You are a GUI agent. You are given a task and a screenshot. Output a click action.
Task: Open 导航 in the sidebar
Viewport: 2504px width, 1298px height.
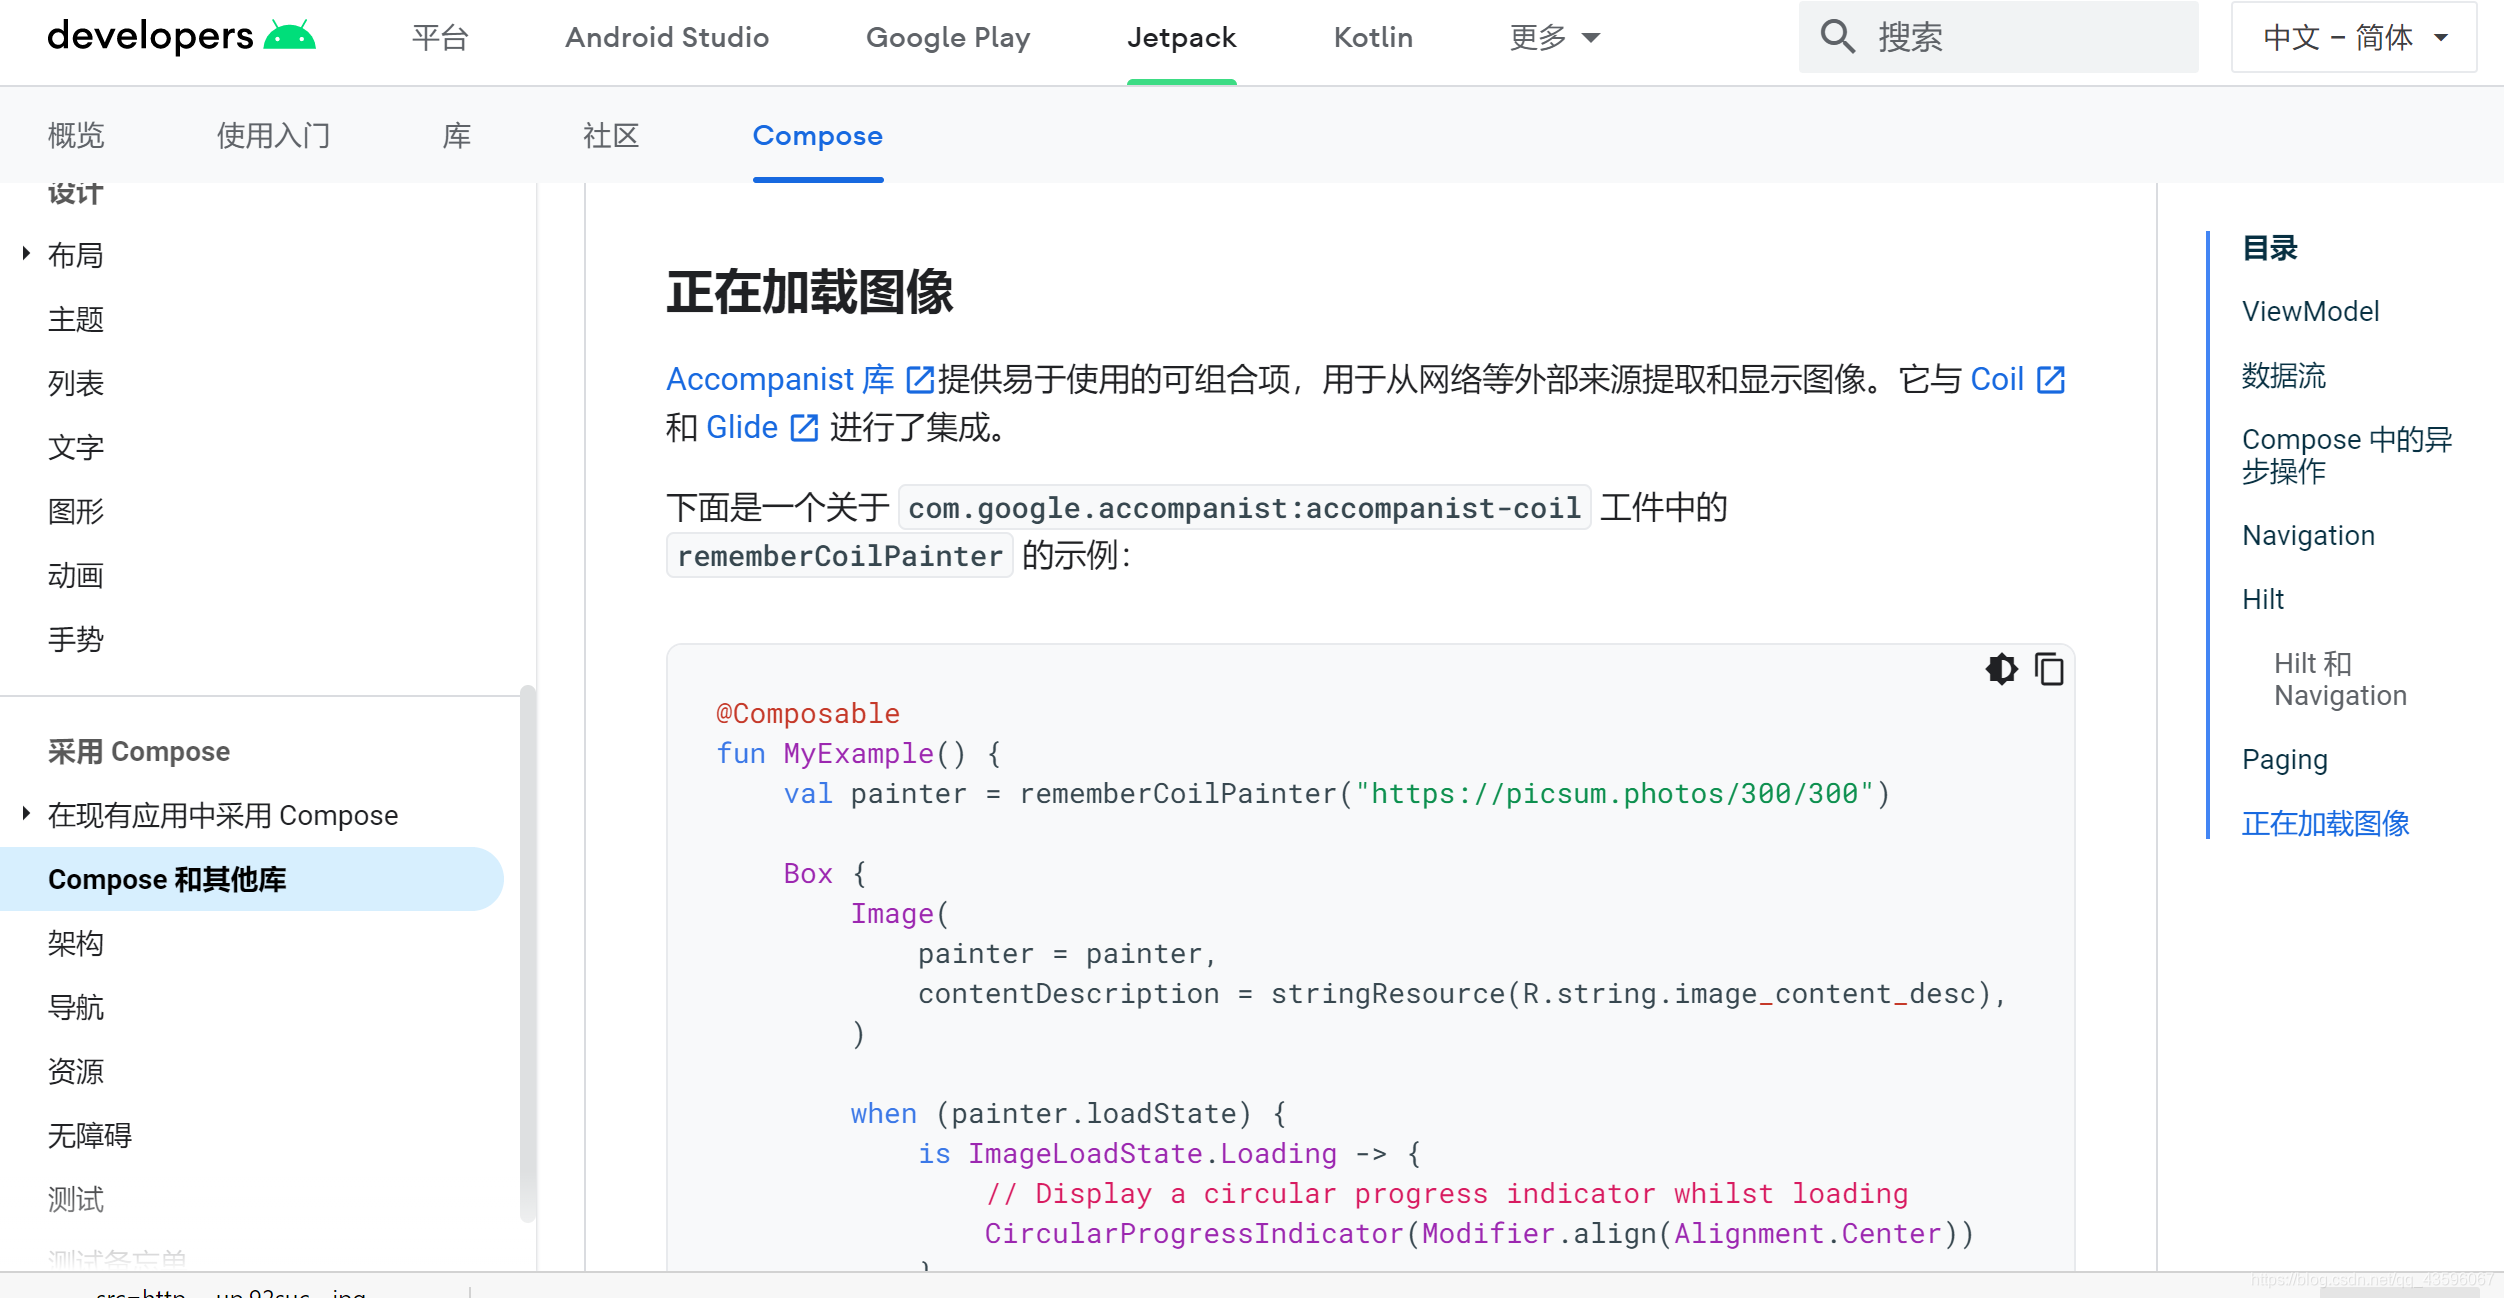click(x=76, y=1007)
